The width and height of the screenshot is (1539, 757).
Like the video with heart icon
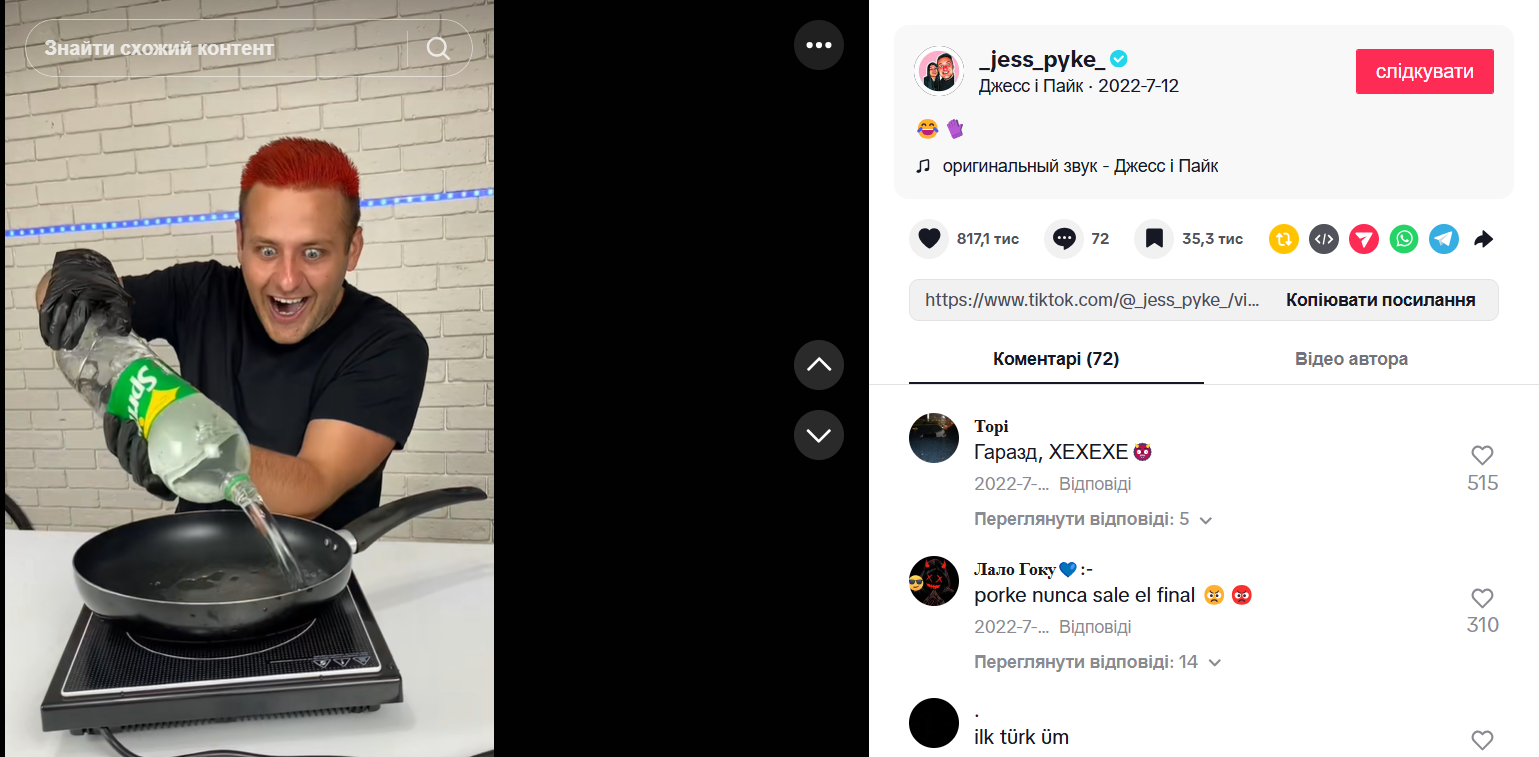coord(929,239)
